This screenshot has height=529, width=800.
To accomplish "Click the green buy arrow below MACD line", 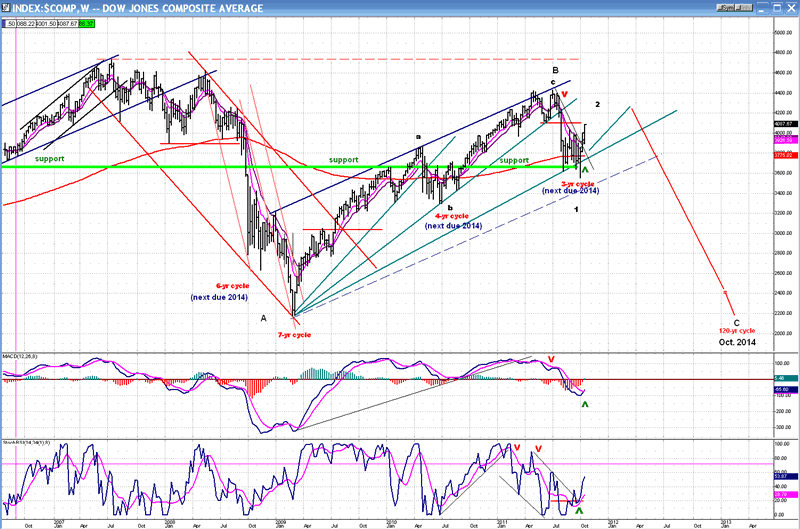I will point(585,404).
